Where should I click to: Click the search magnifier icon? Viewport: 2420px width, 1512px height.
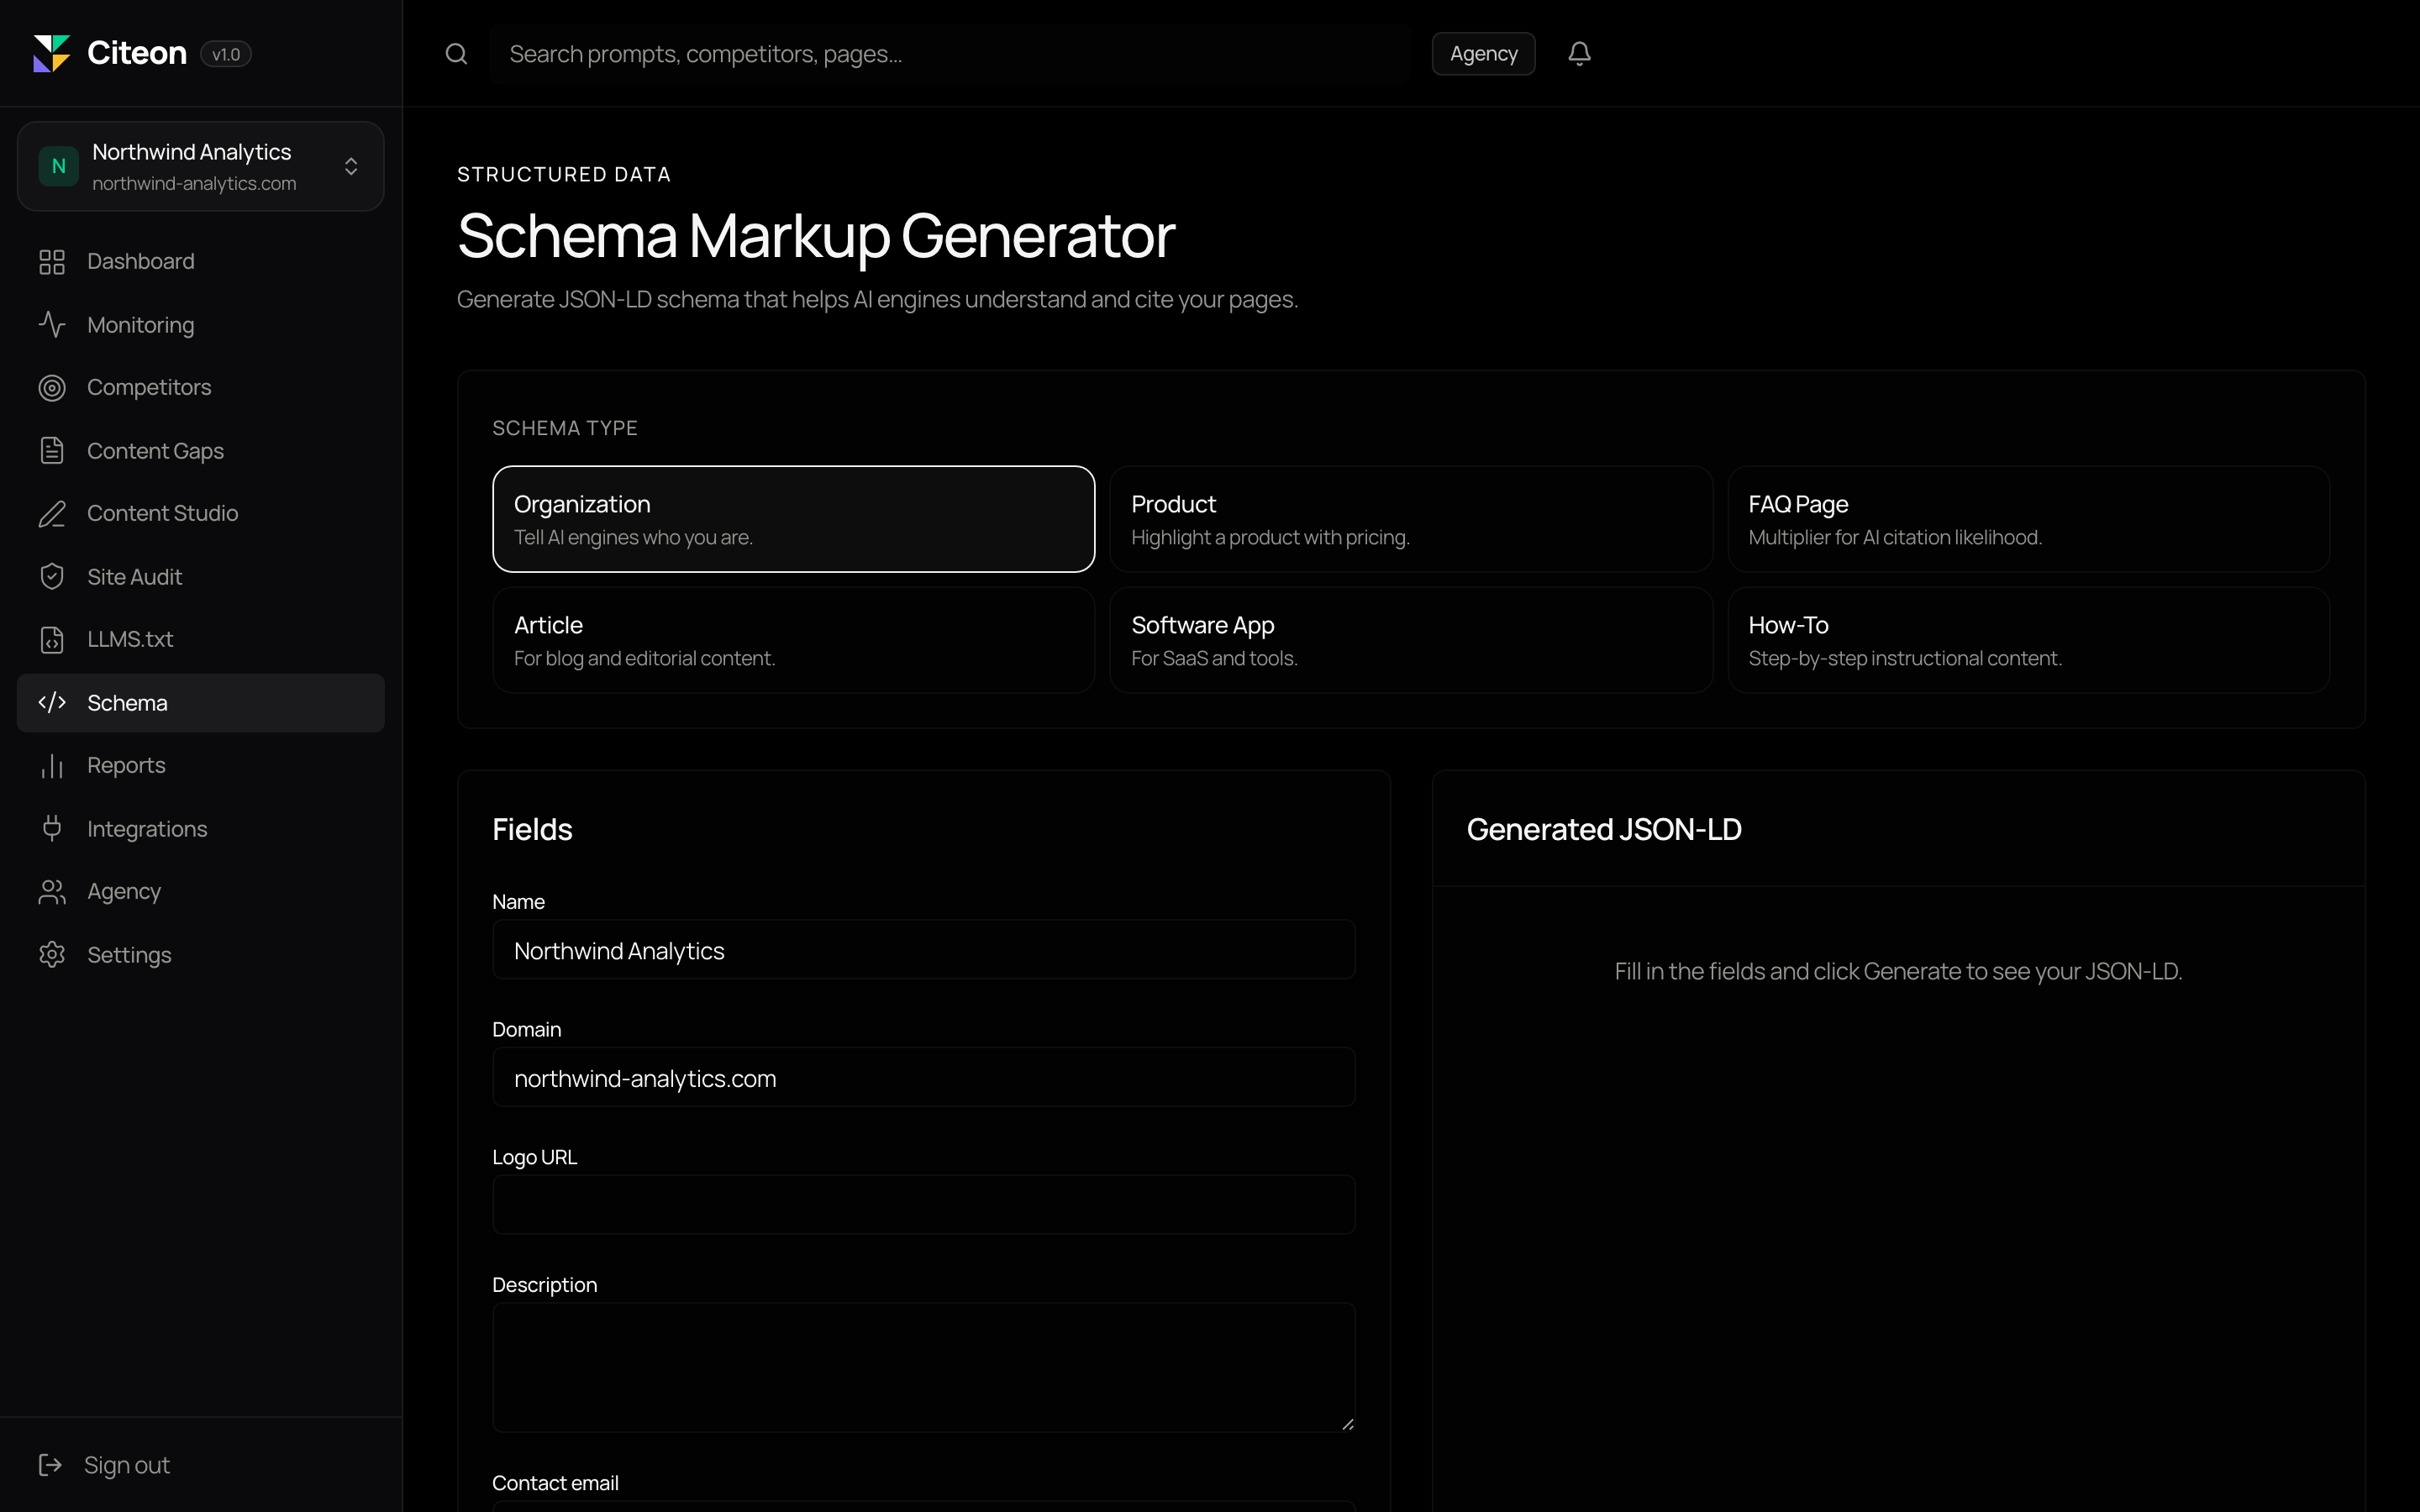(x=456, y=54)
